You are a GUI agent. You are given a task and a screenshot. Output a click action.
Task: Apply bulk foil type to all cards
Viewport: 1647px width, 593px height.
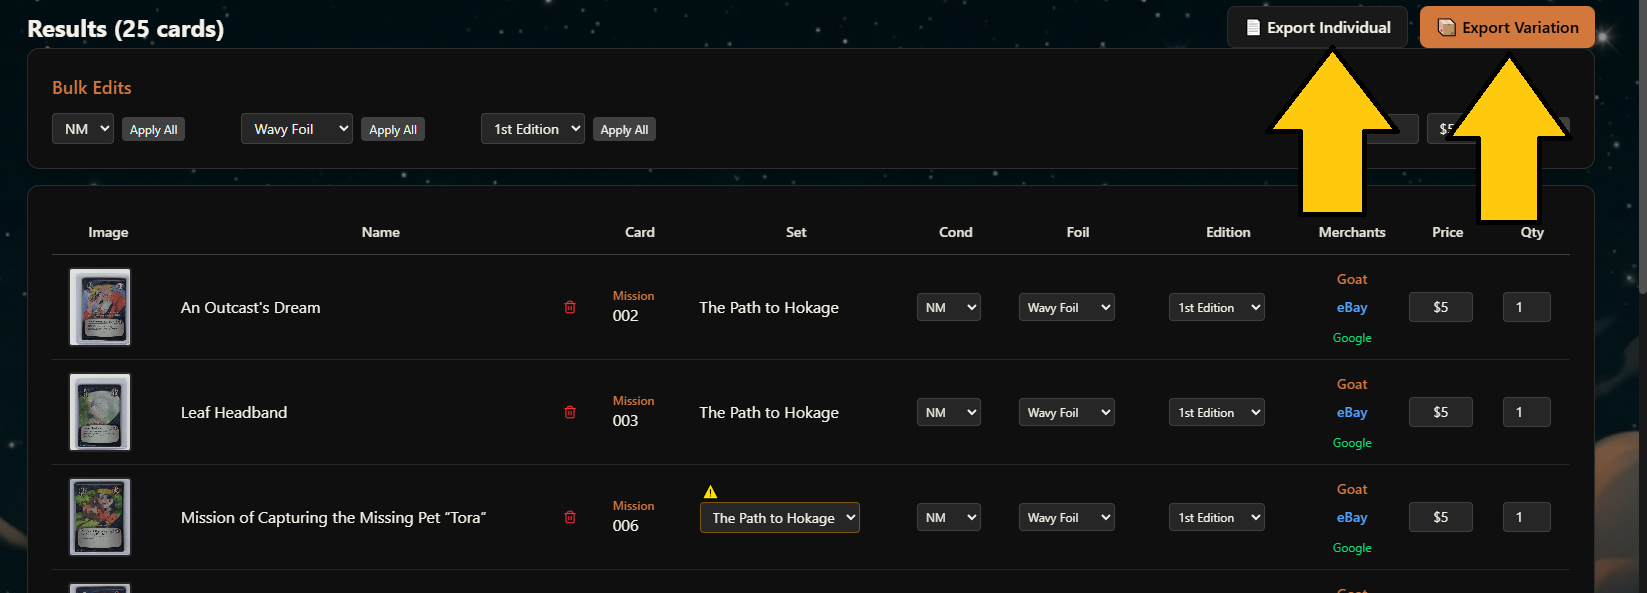click(x=393, y=130)
